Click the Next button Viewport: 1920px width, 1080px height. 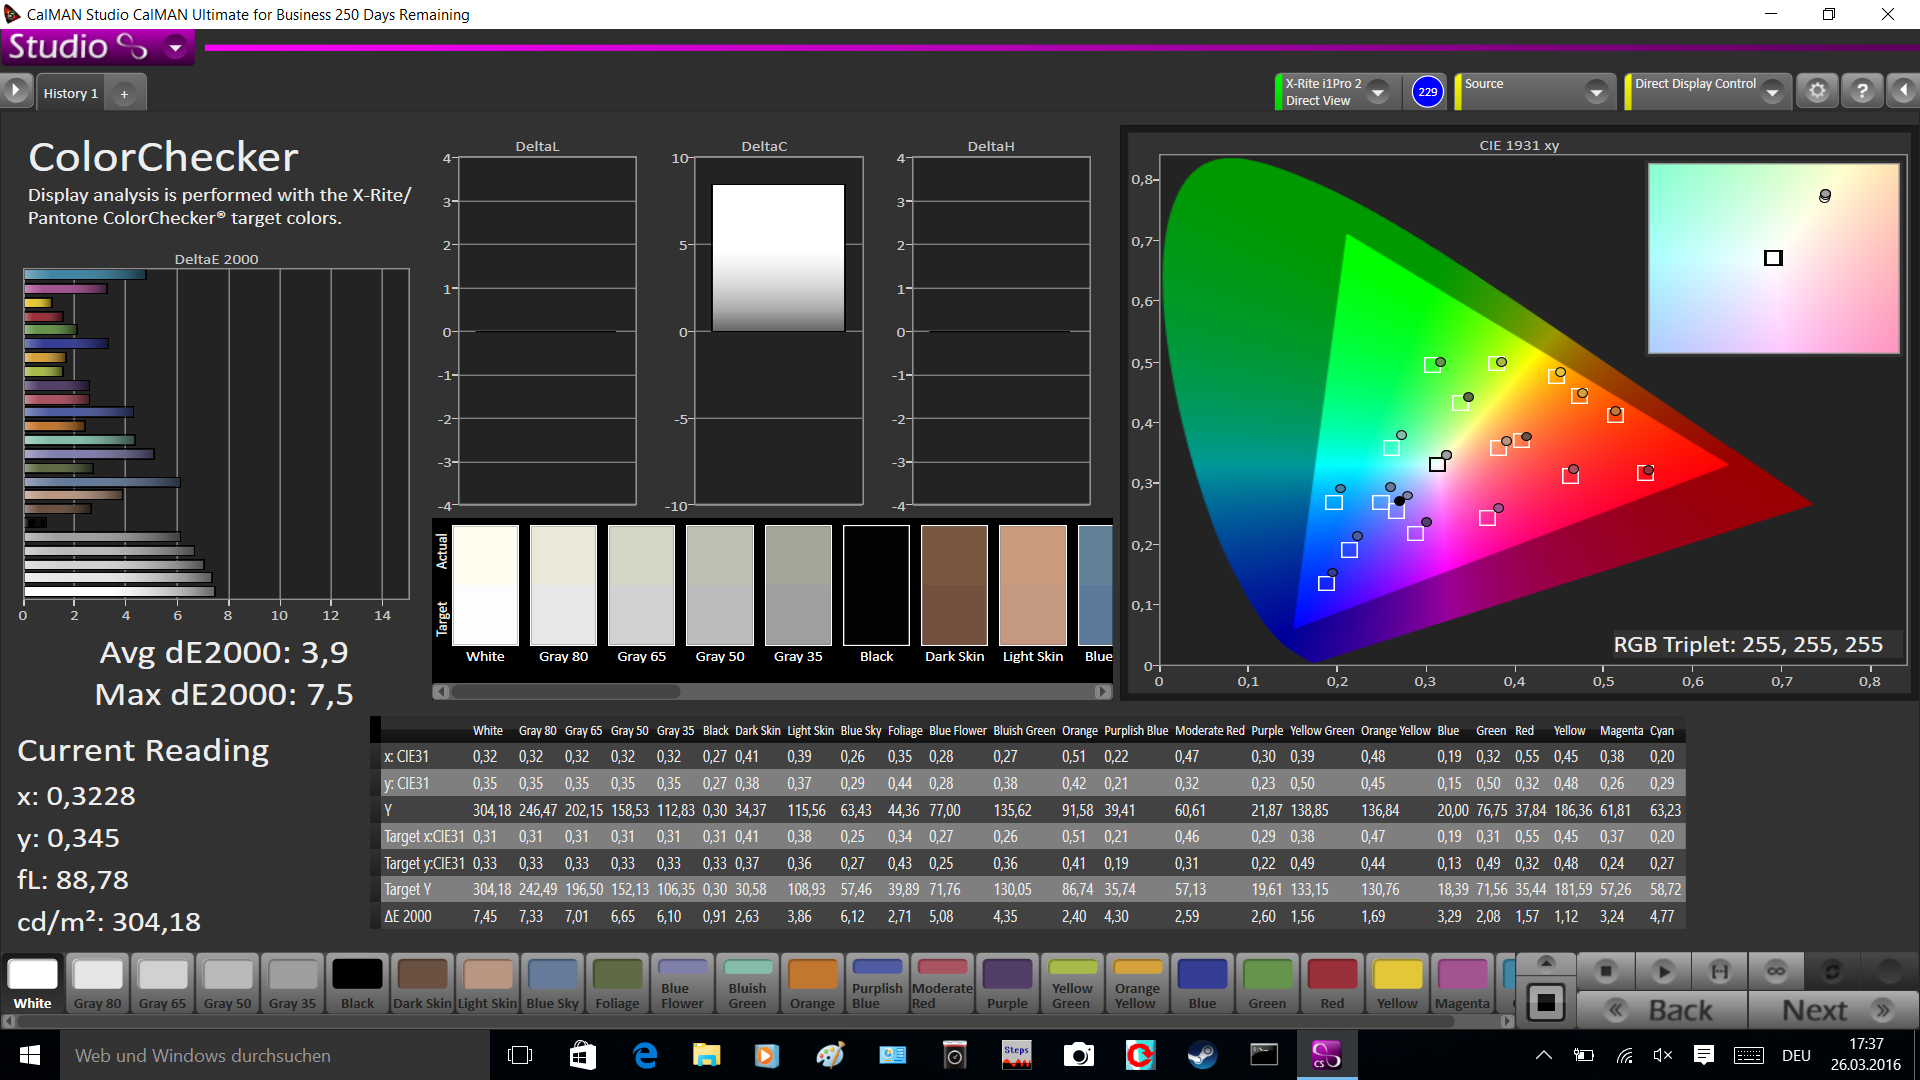pyautogui.click(x=1833, y=1010)
